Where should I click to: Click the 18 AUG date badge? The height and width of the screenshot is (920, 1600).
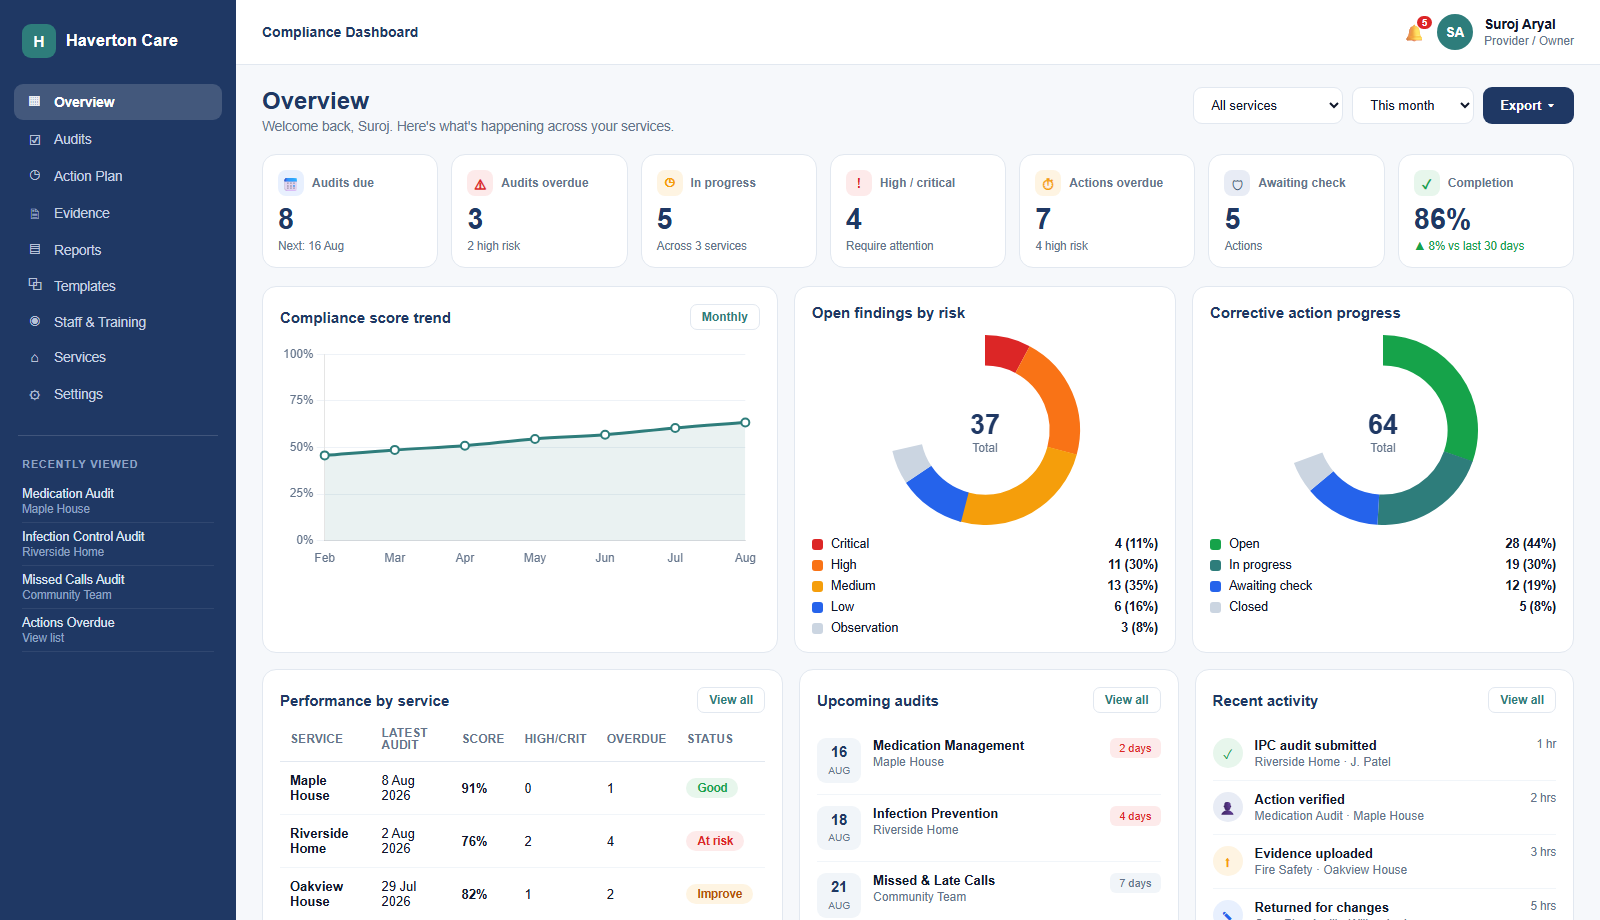click(839, 827)
